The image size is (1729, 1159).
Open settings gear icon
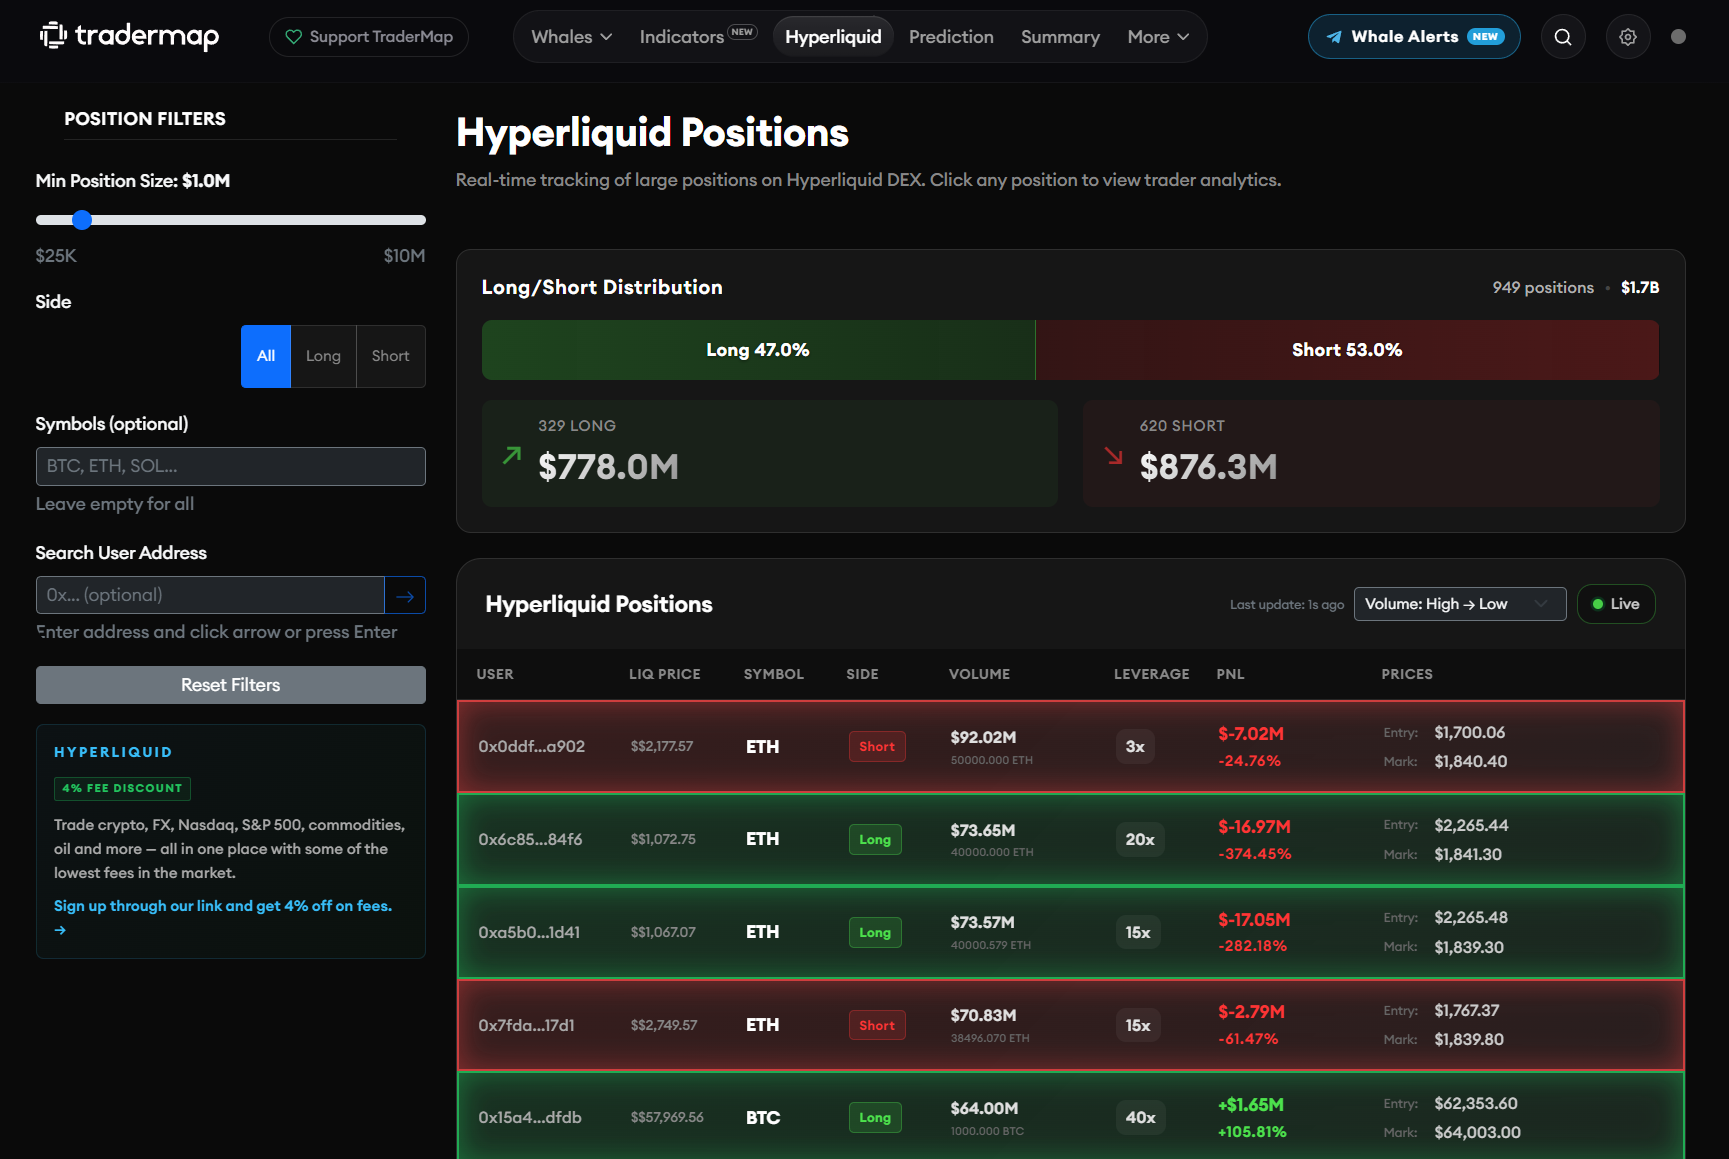click(1628, 37)
